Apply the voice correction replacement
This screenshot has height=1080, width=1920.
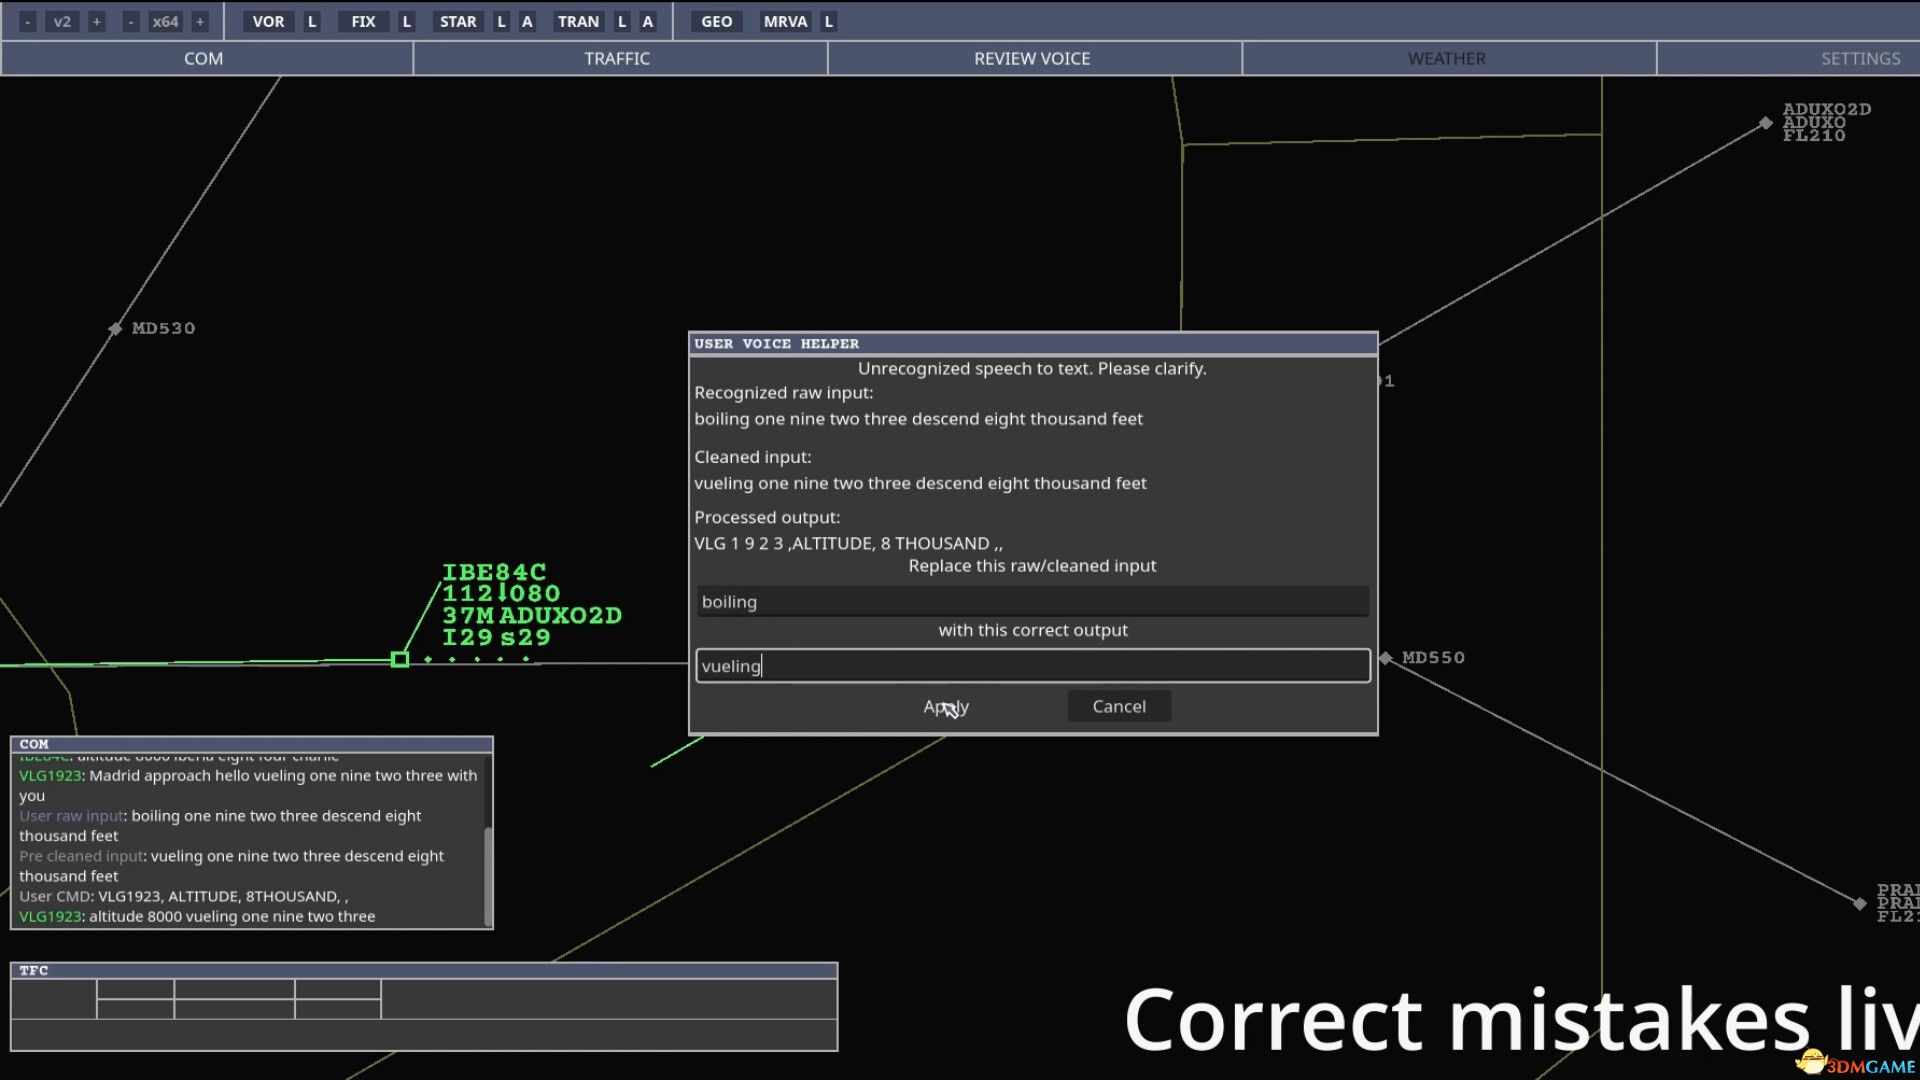[946, 706]
